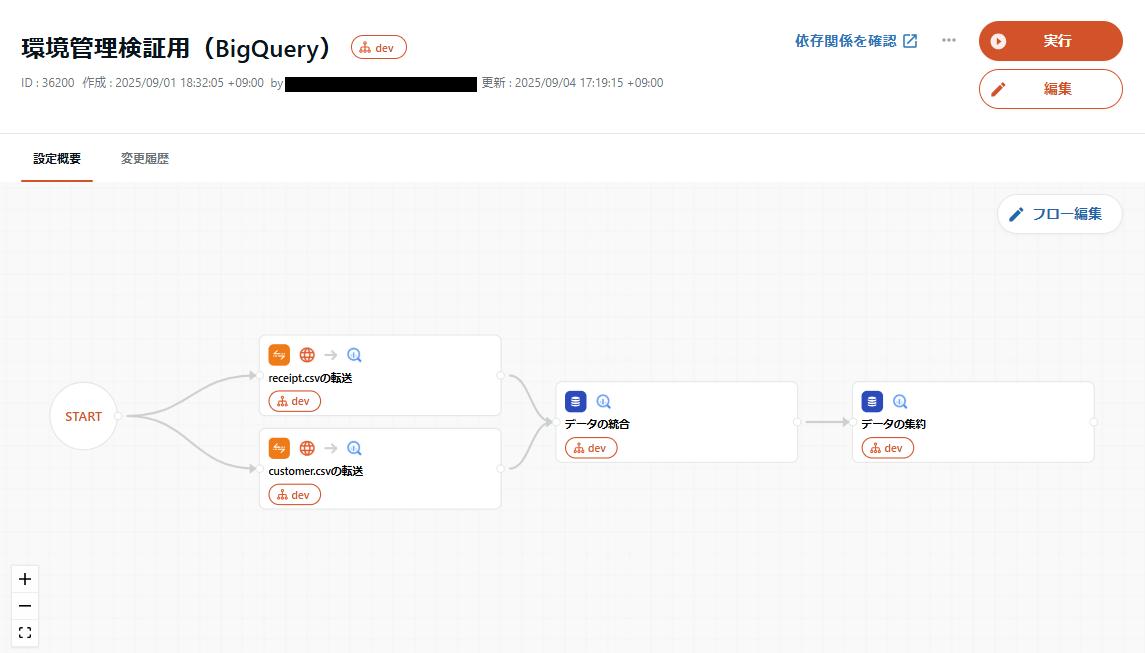Click external-link icon beside 依存関係を確認
The height and width of the screenshot is (653, 1145).
pos(910,41)
